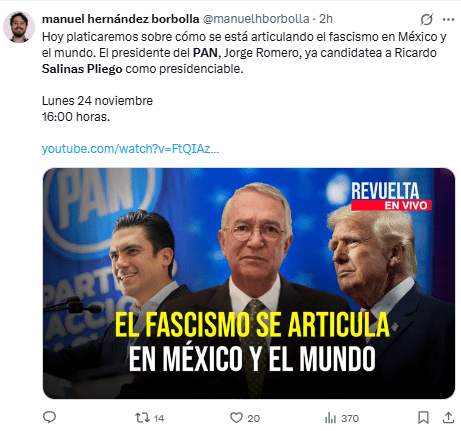The width and height of the screenshot is (461, 431).
Task: Bookmark this post with the bookmark icon
Action: [423, 417]
